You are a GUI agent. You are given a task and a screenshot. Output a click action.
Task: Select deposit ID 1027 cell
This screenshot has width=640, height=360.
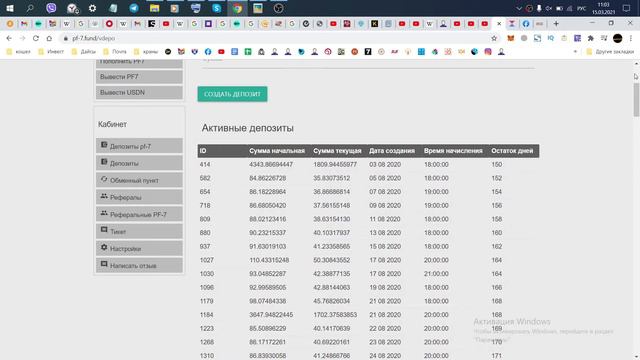[x=207, y=260]
